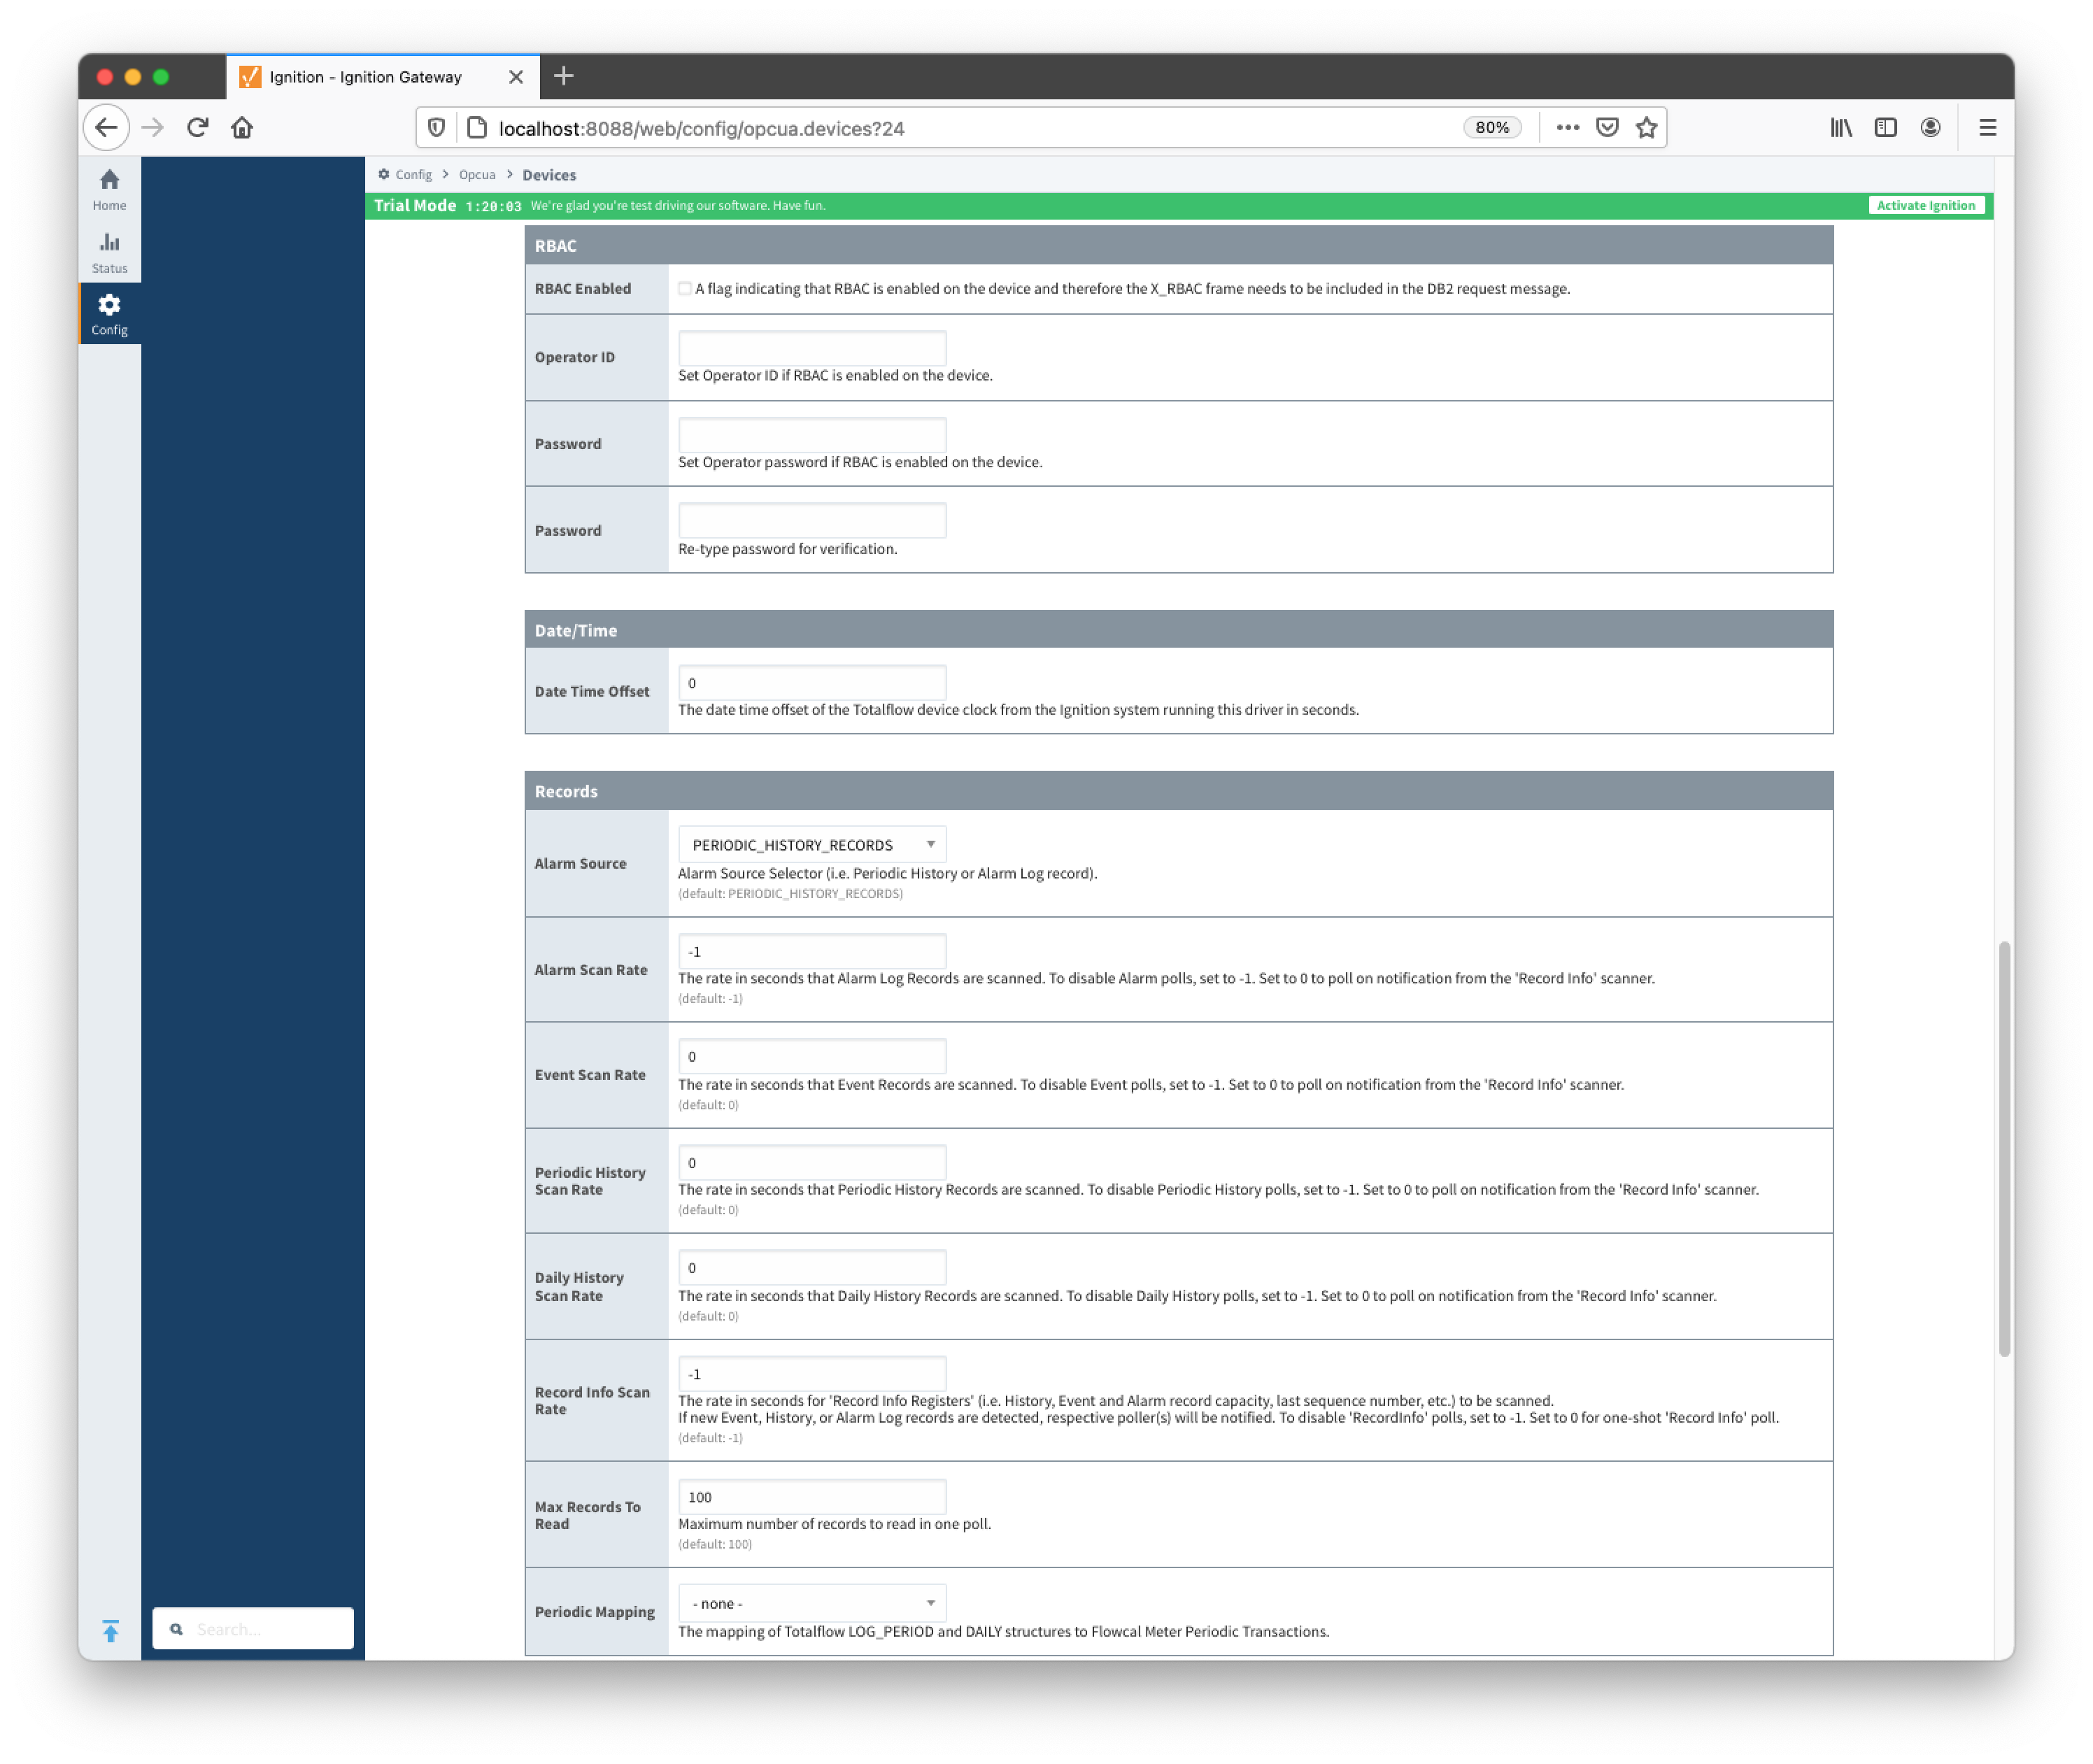Click the RBAC section header
The width and height of the screenshot is (2093, 1764).
point(1178,245)
